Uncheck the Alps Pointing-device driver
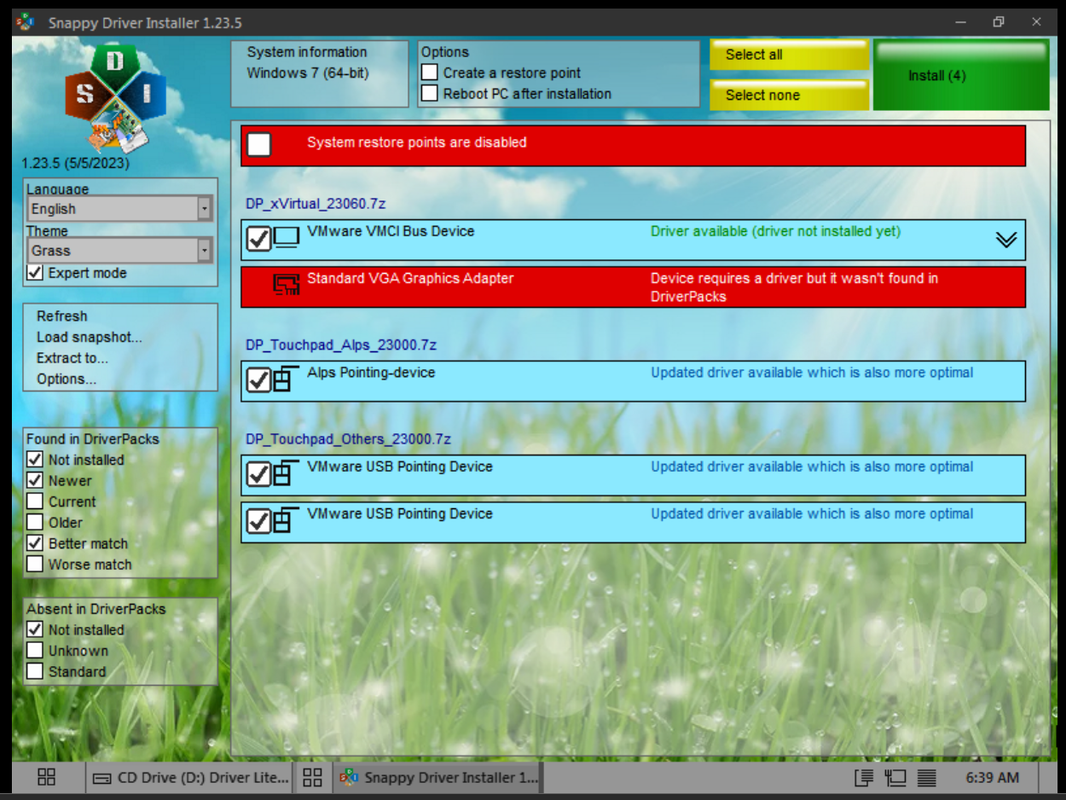Viewport: 1066px width, 800px height. pyautogui.click(x=259, y=380)
